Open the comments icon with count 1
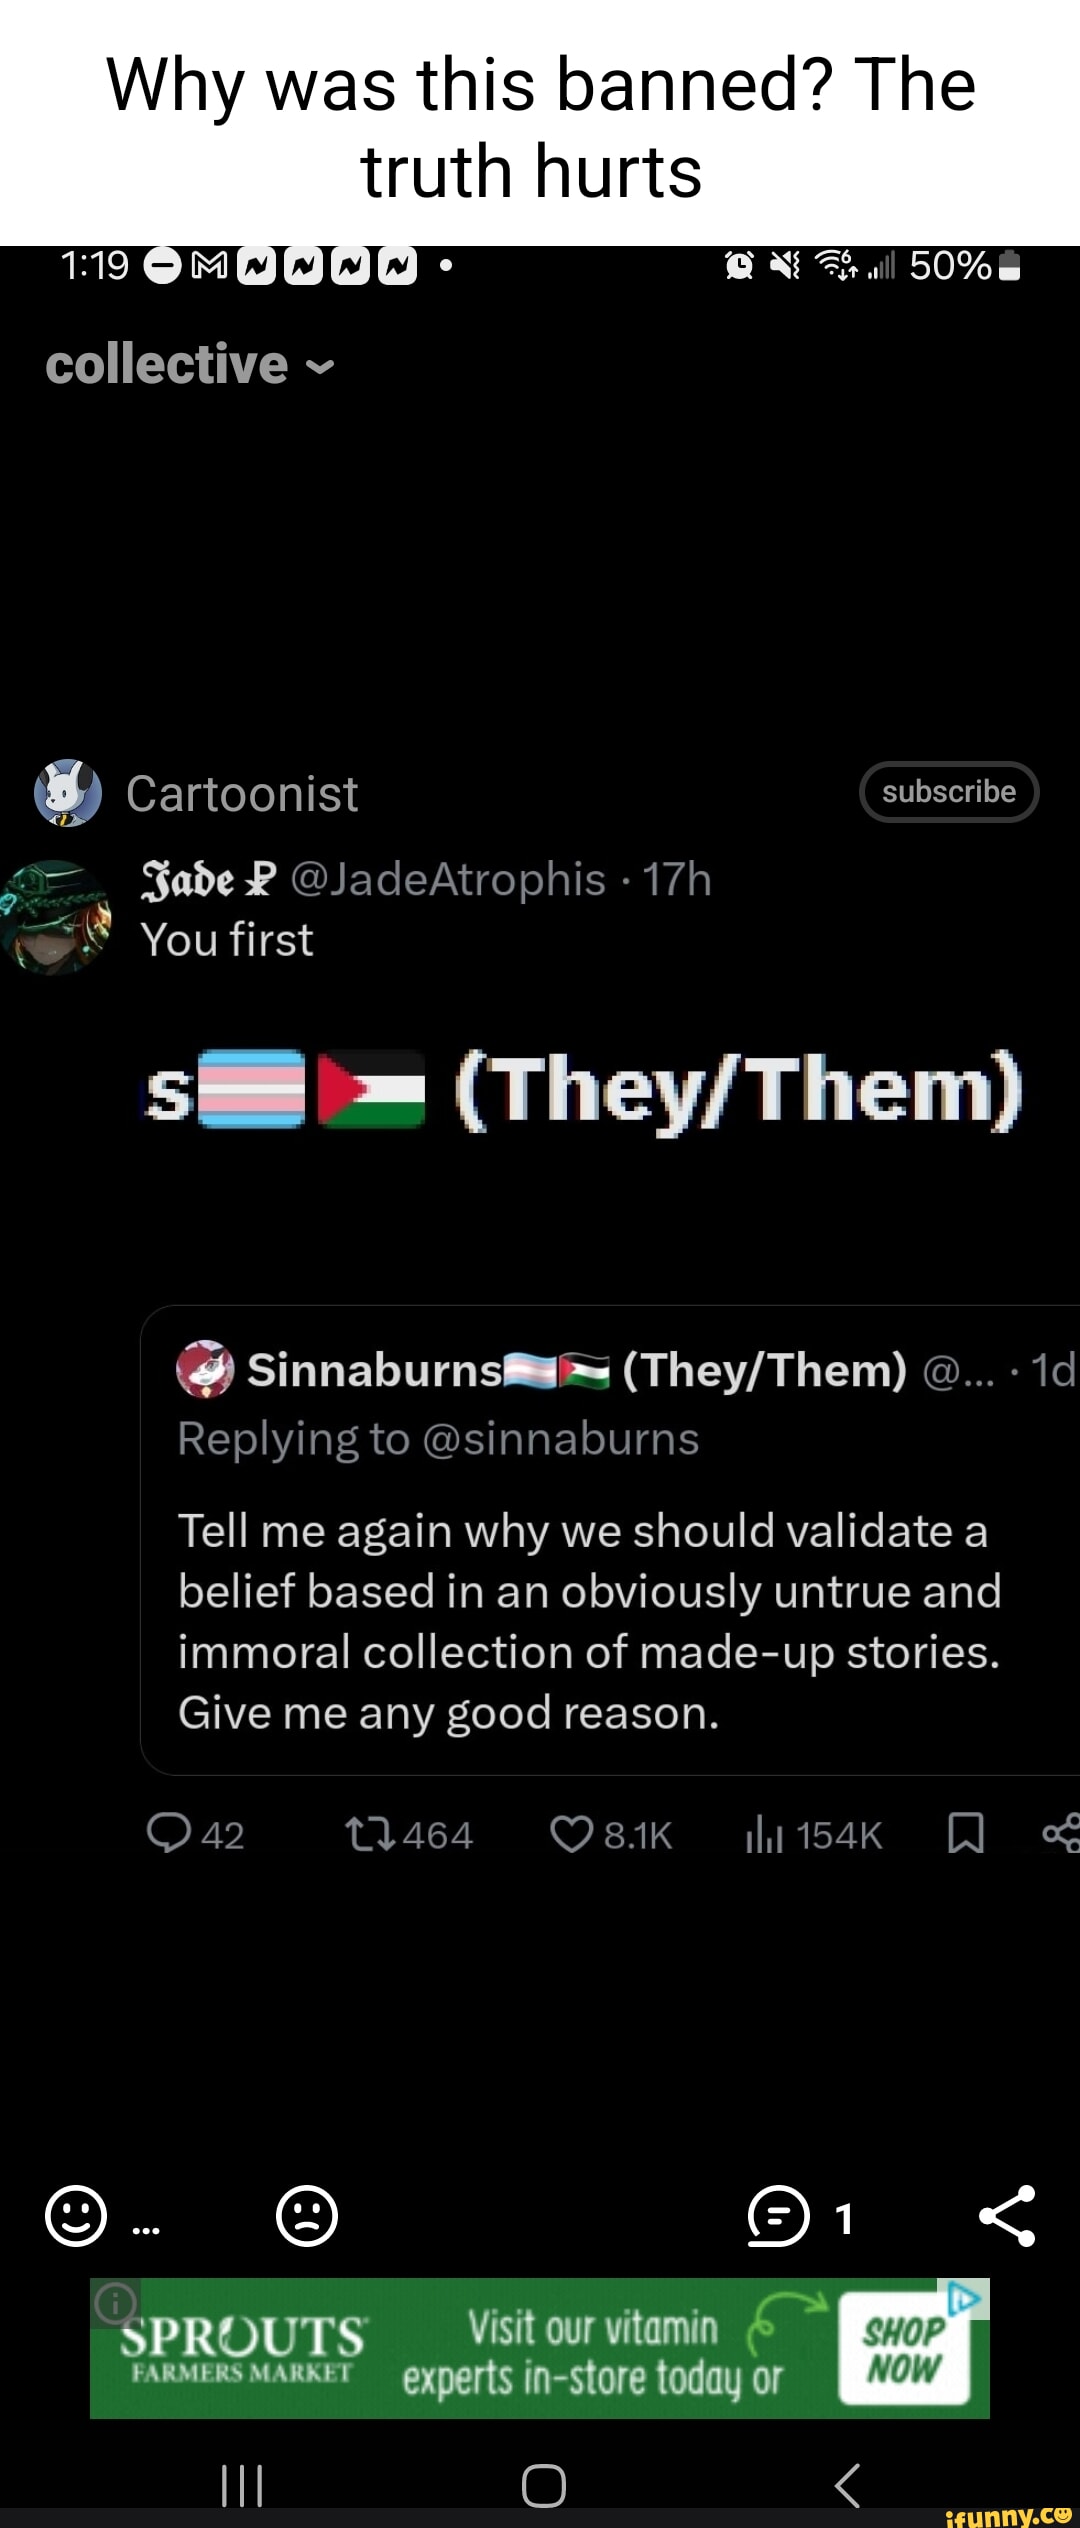Screen dimensions: 1080x2528 (778, 2217)
